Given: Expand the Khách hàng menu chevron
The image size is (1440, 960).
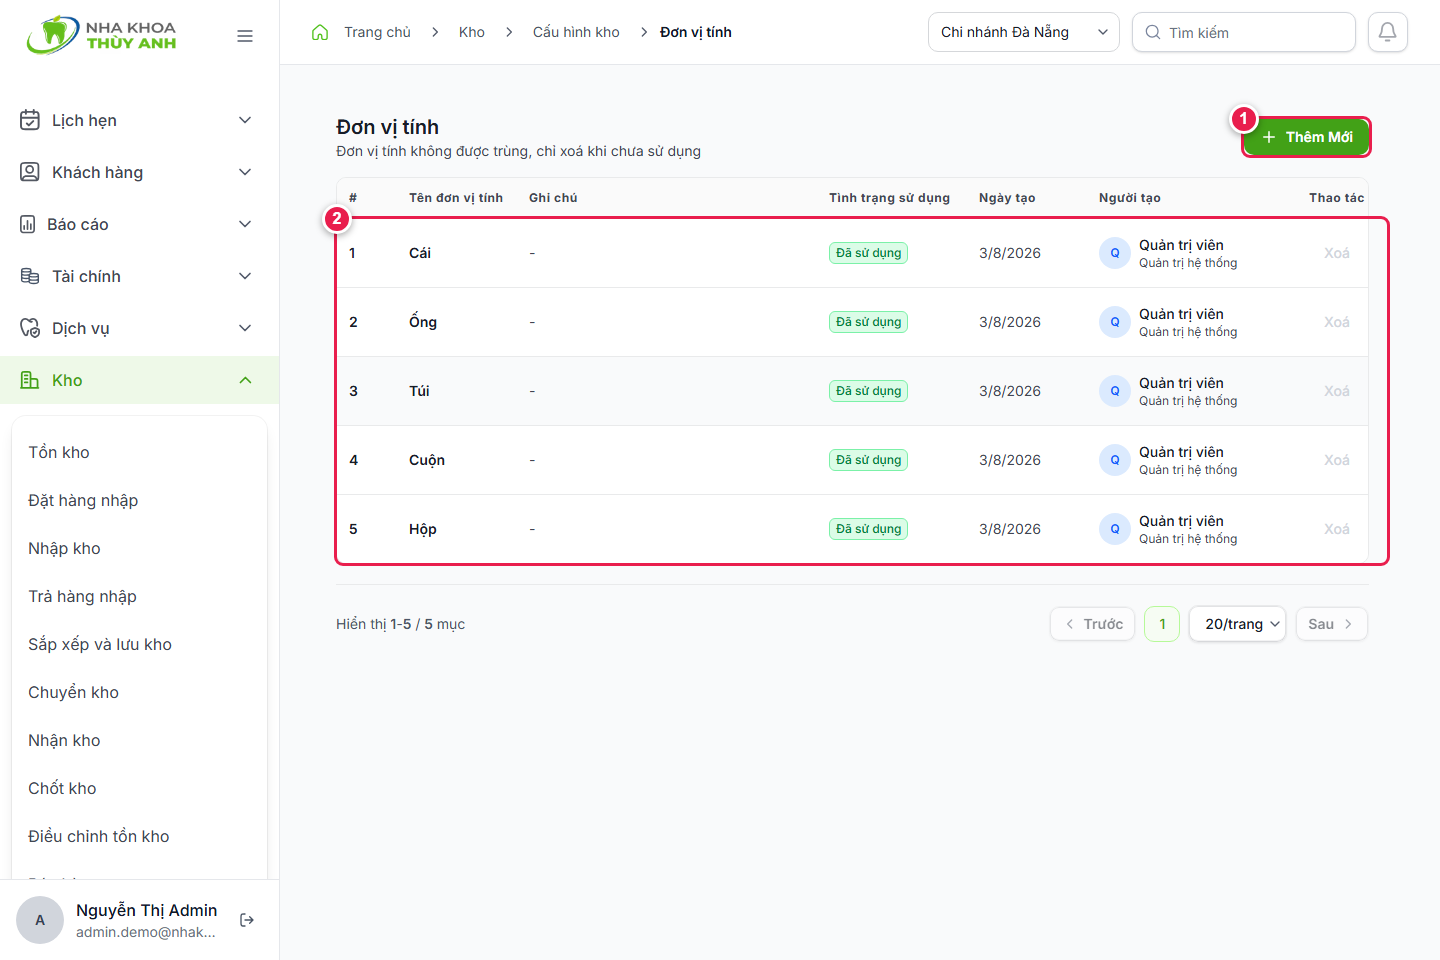Looking at the screenshot, I should (245, 172).
